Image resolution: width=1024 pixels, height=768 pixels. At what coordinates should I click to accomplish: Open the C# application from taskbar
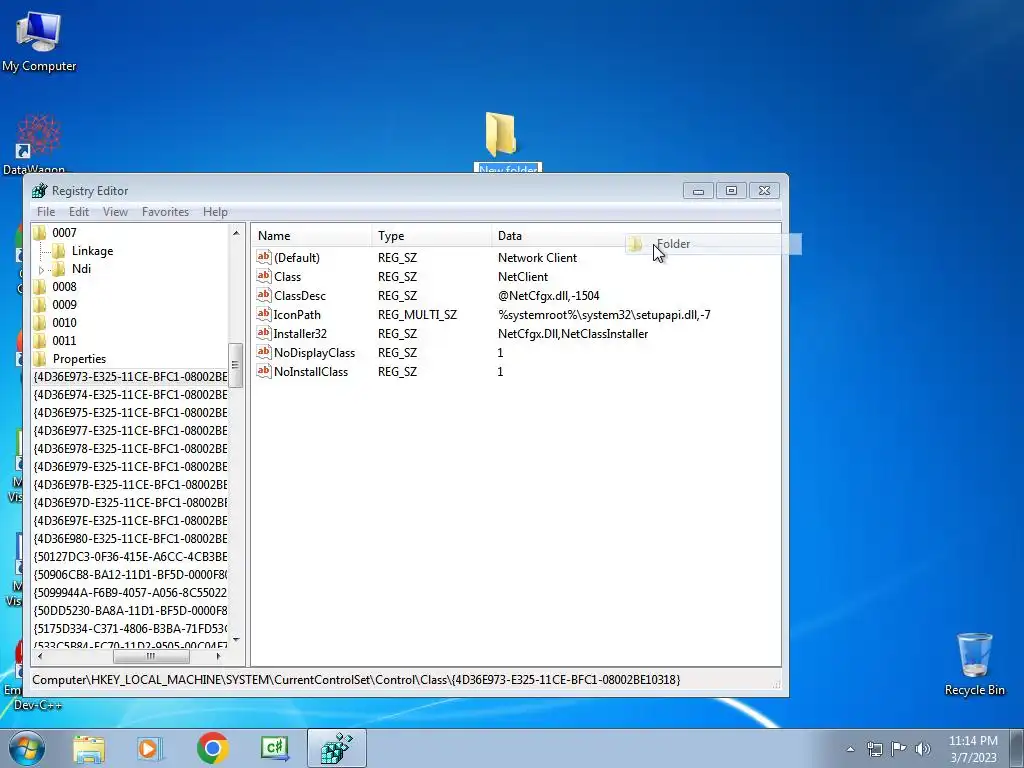click(275, 748)
